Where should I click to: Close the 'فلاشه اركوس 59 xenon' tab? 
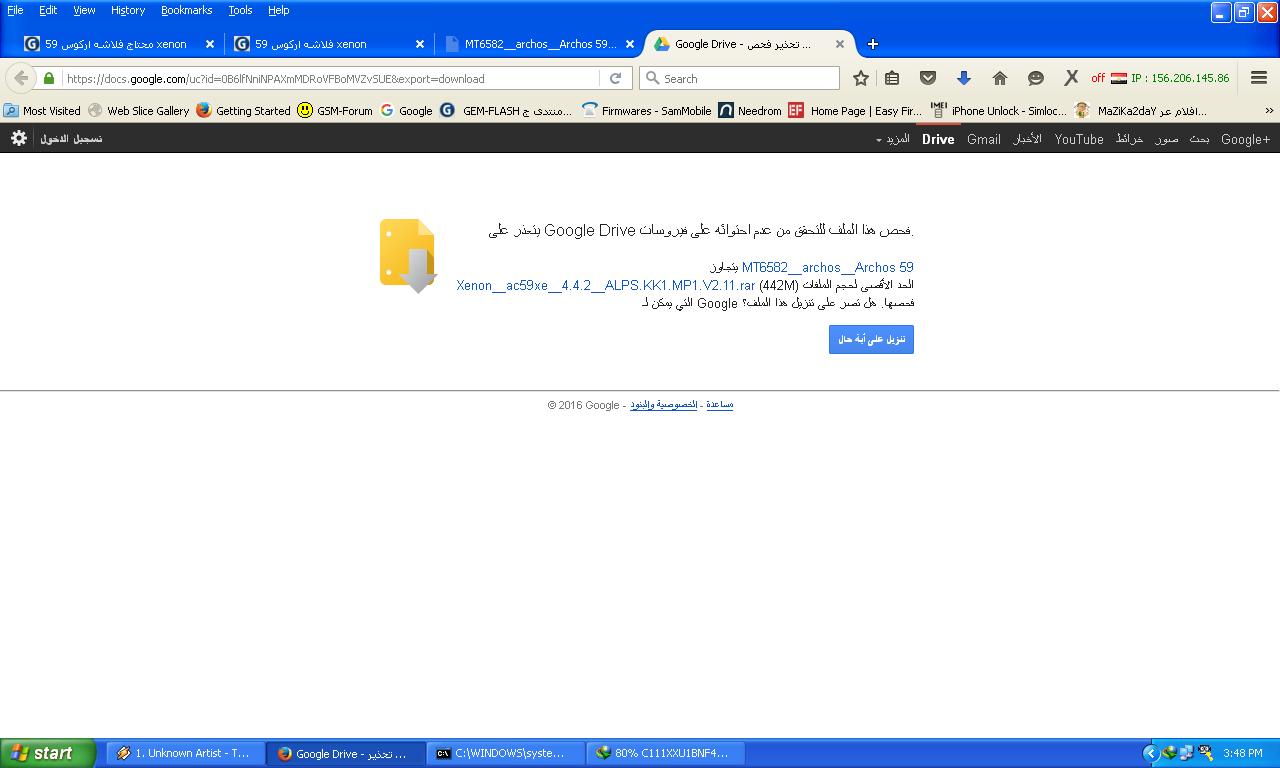pos(420,44)
